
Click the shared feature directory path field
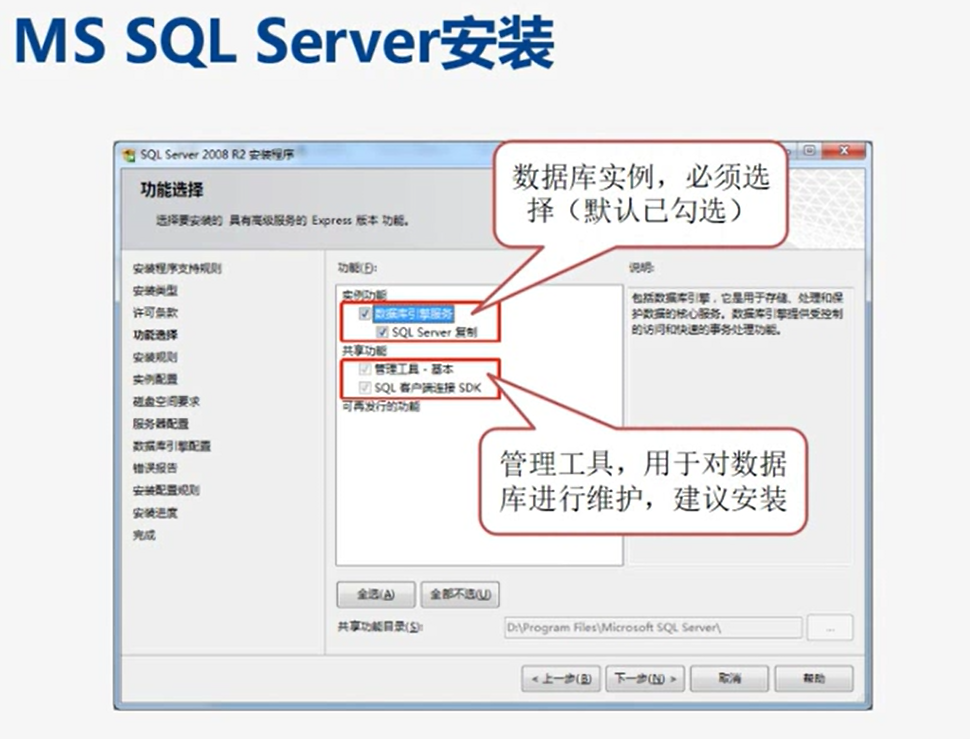click(652, 628)
